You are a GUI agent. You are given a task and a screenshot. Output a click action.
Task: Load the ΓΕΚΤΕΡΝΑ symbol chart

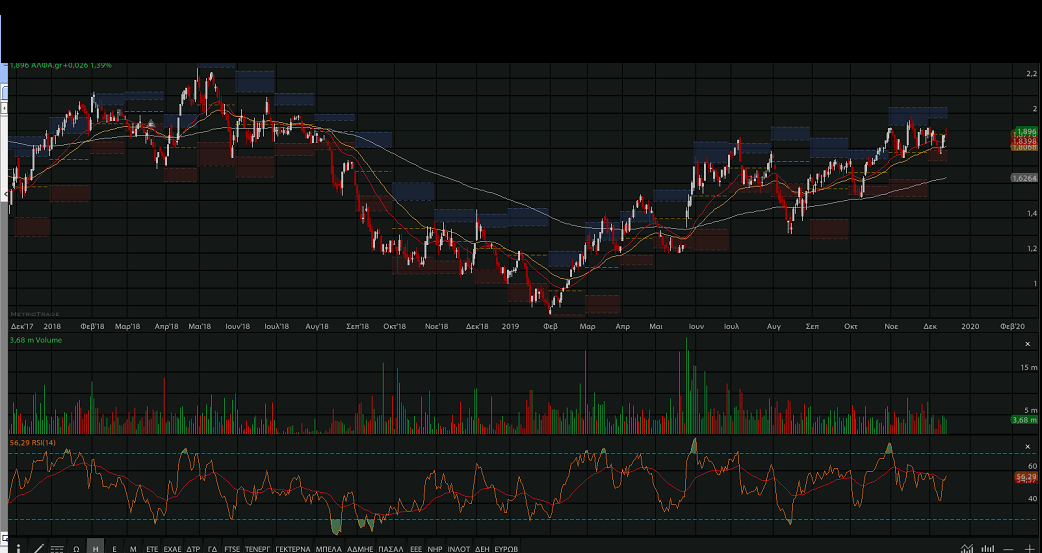point(293,548)
